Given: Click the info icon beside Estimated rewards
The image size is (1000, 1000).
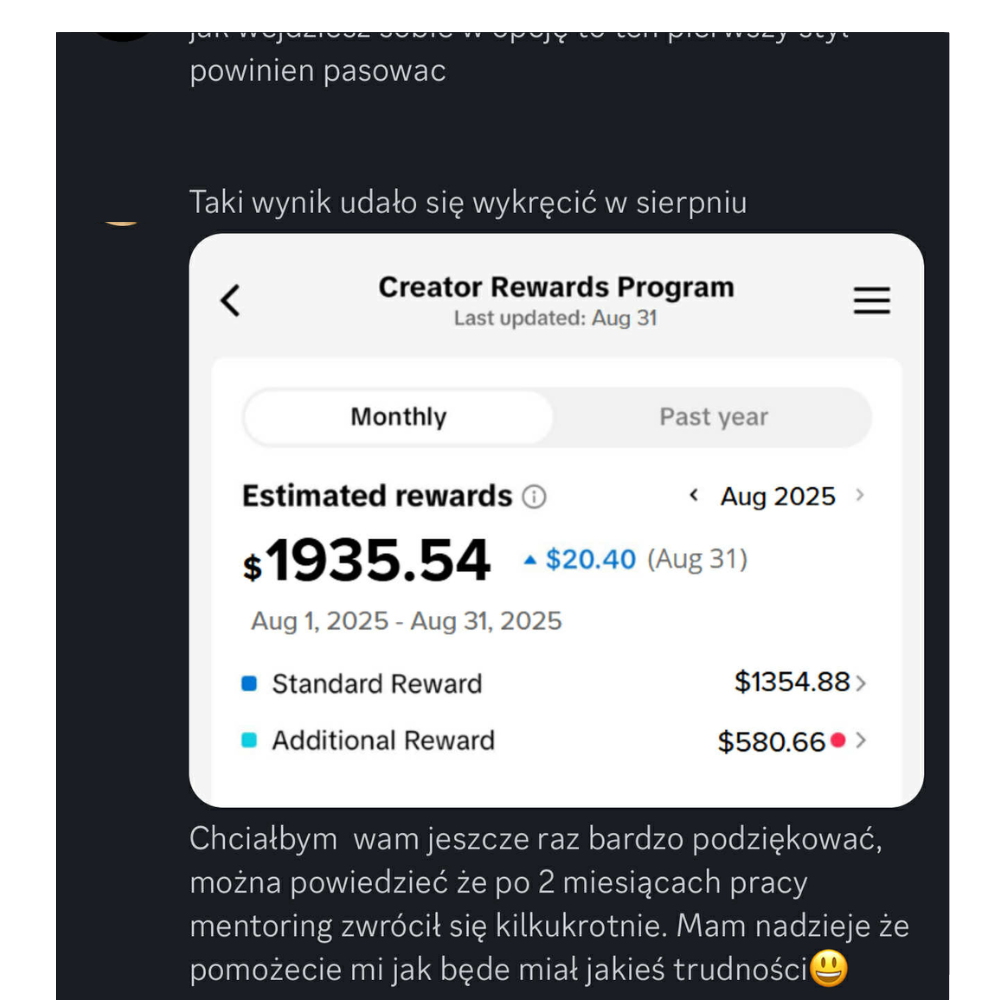Looking at the screenshot, I should pyautogui.click(x=535, y=497).
